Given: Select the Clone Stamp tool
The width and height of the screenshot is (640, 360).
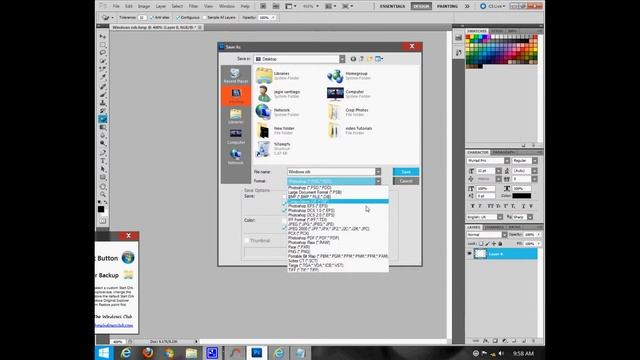Looking at the screenshot, I should click(x=102, y=103).
